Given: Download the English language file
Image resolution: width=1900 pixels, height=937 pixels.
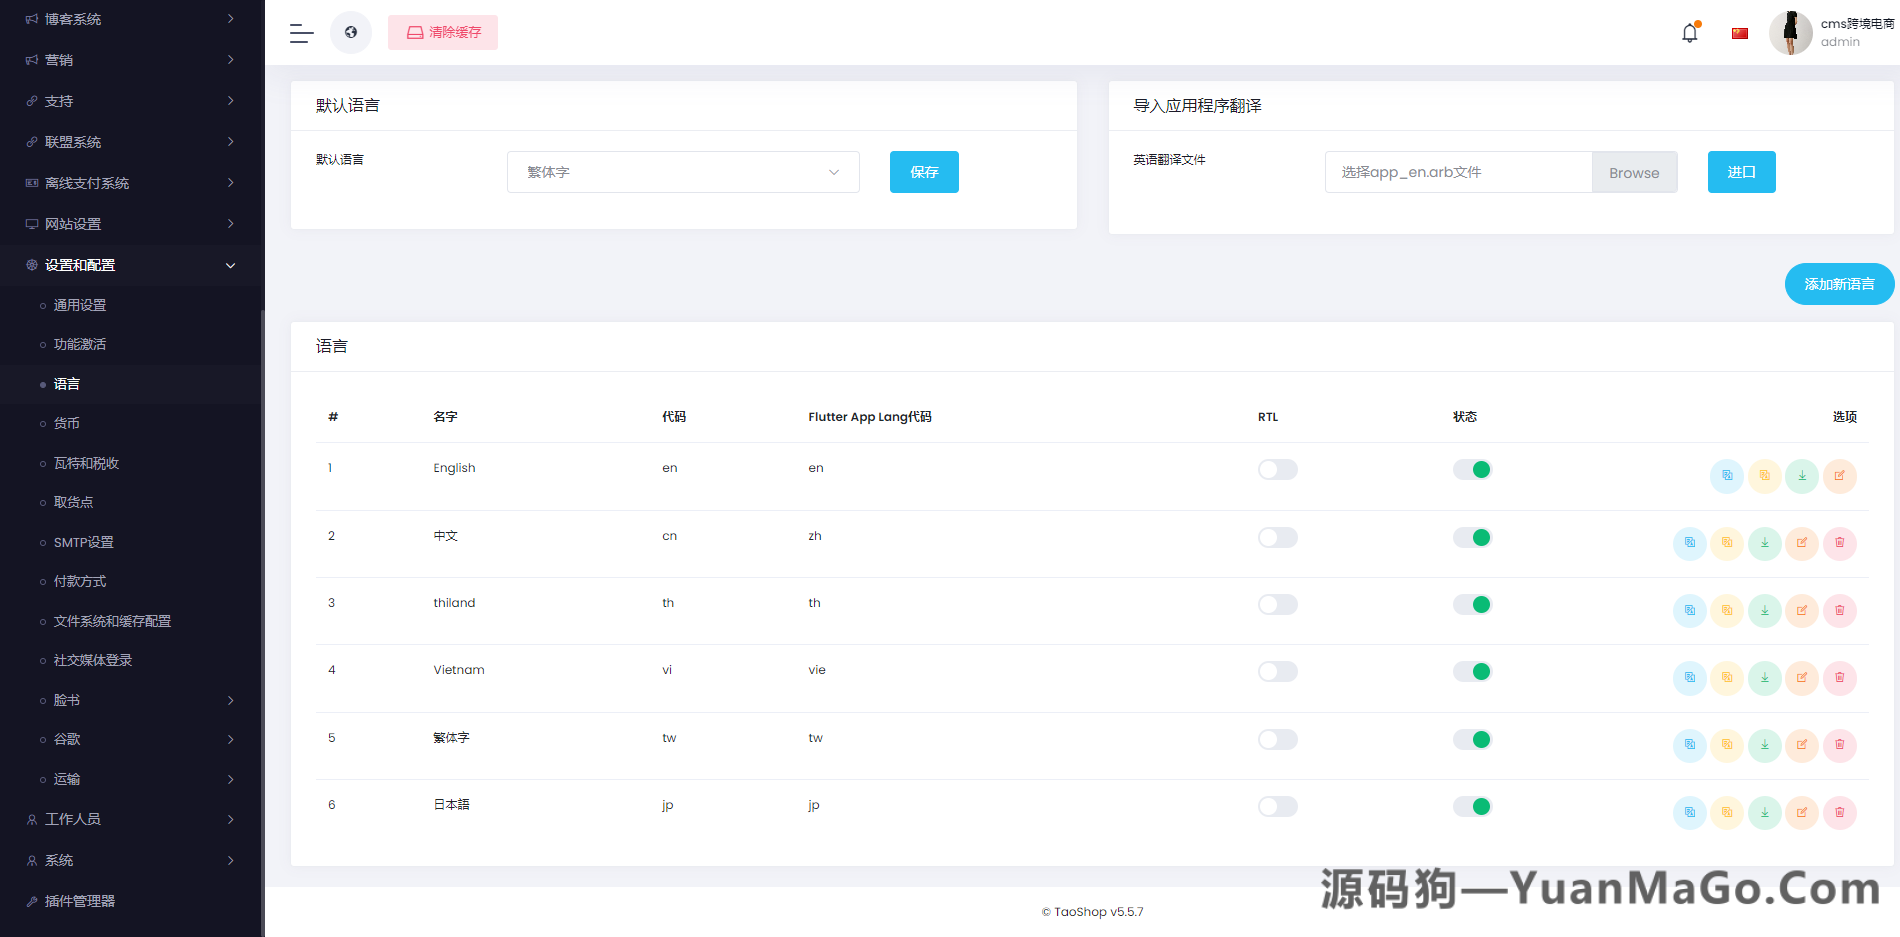Looking at the screenshot, I should coord(1802,476).
